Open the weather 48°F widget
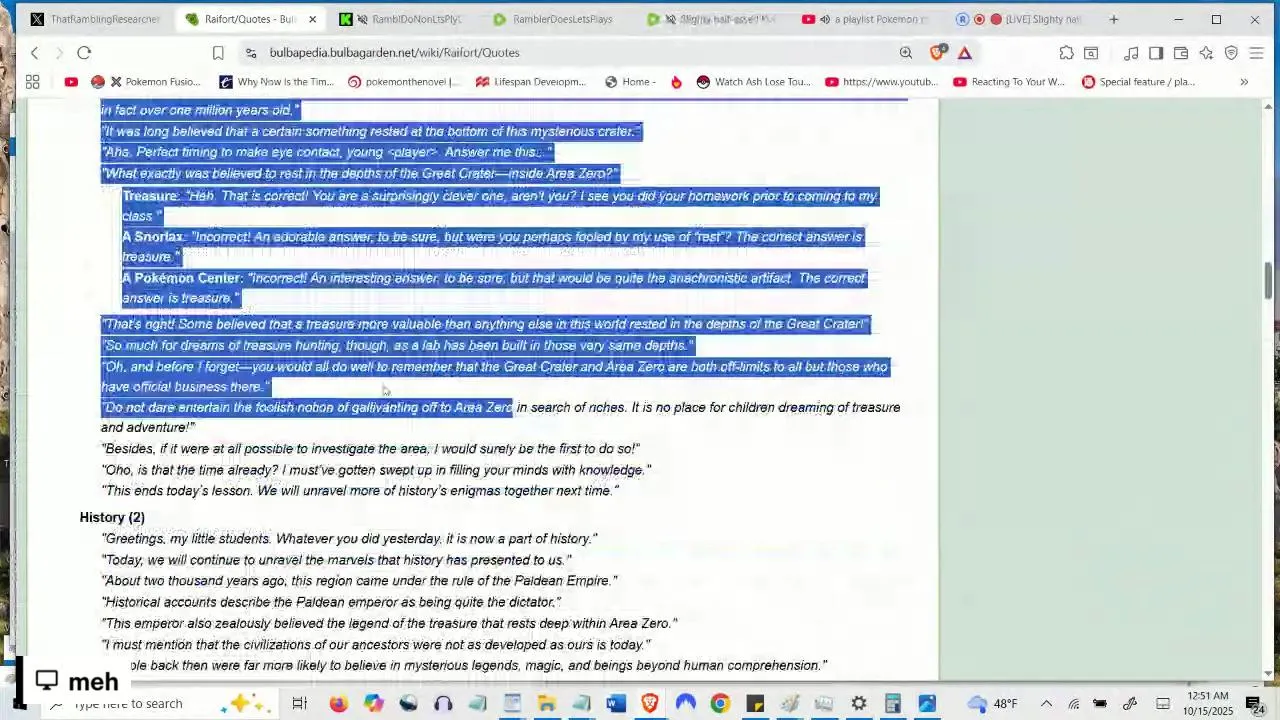The height and width of the screenshot is (720, 1280). click(993, 704)
